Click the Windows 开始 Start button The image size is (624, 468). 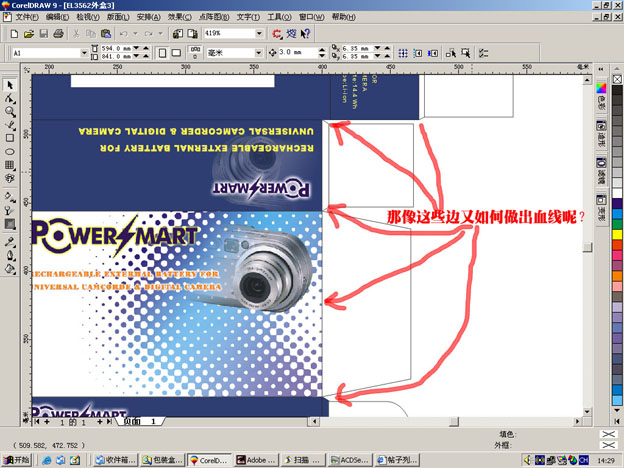pyautogui.click(x=17, y=460)
